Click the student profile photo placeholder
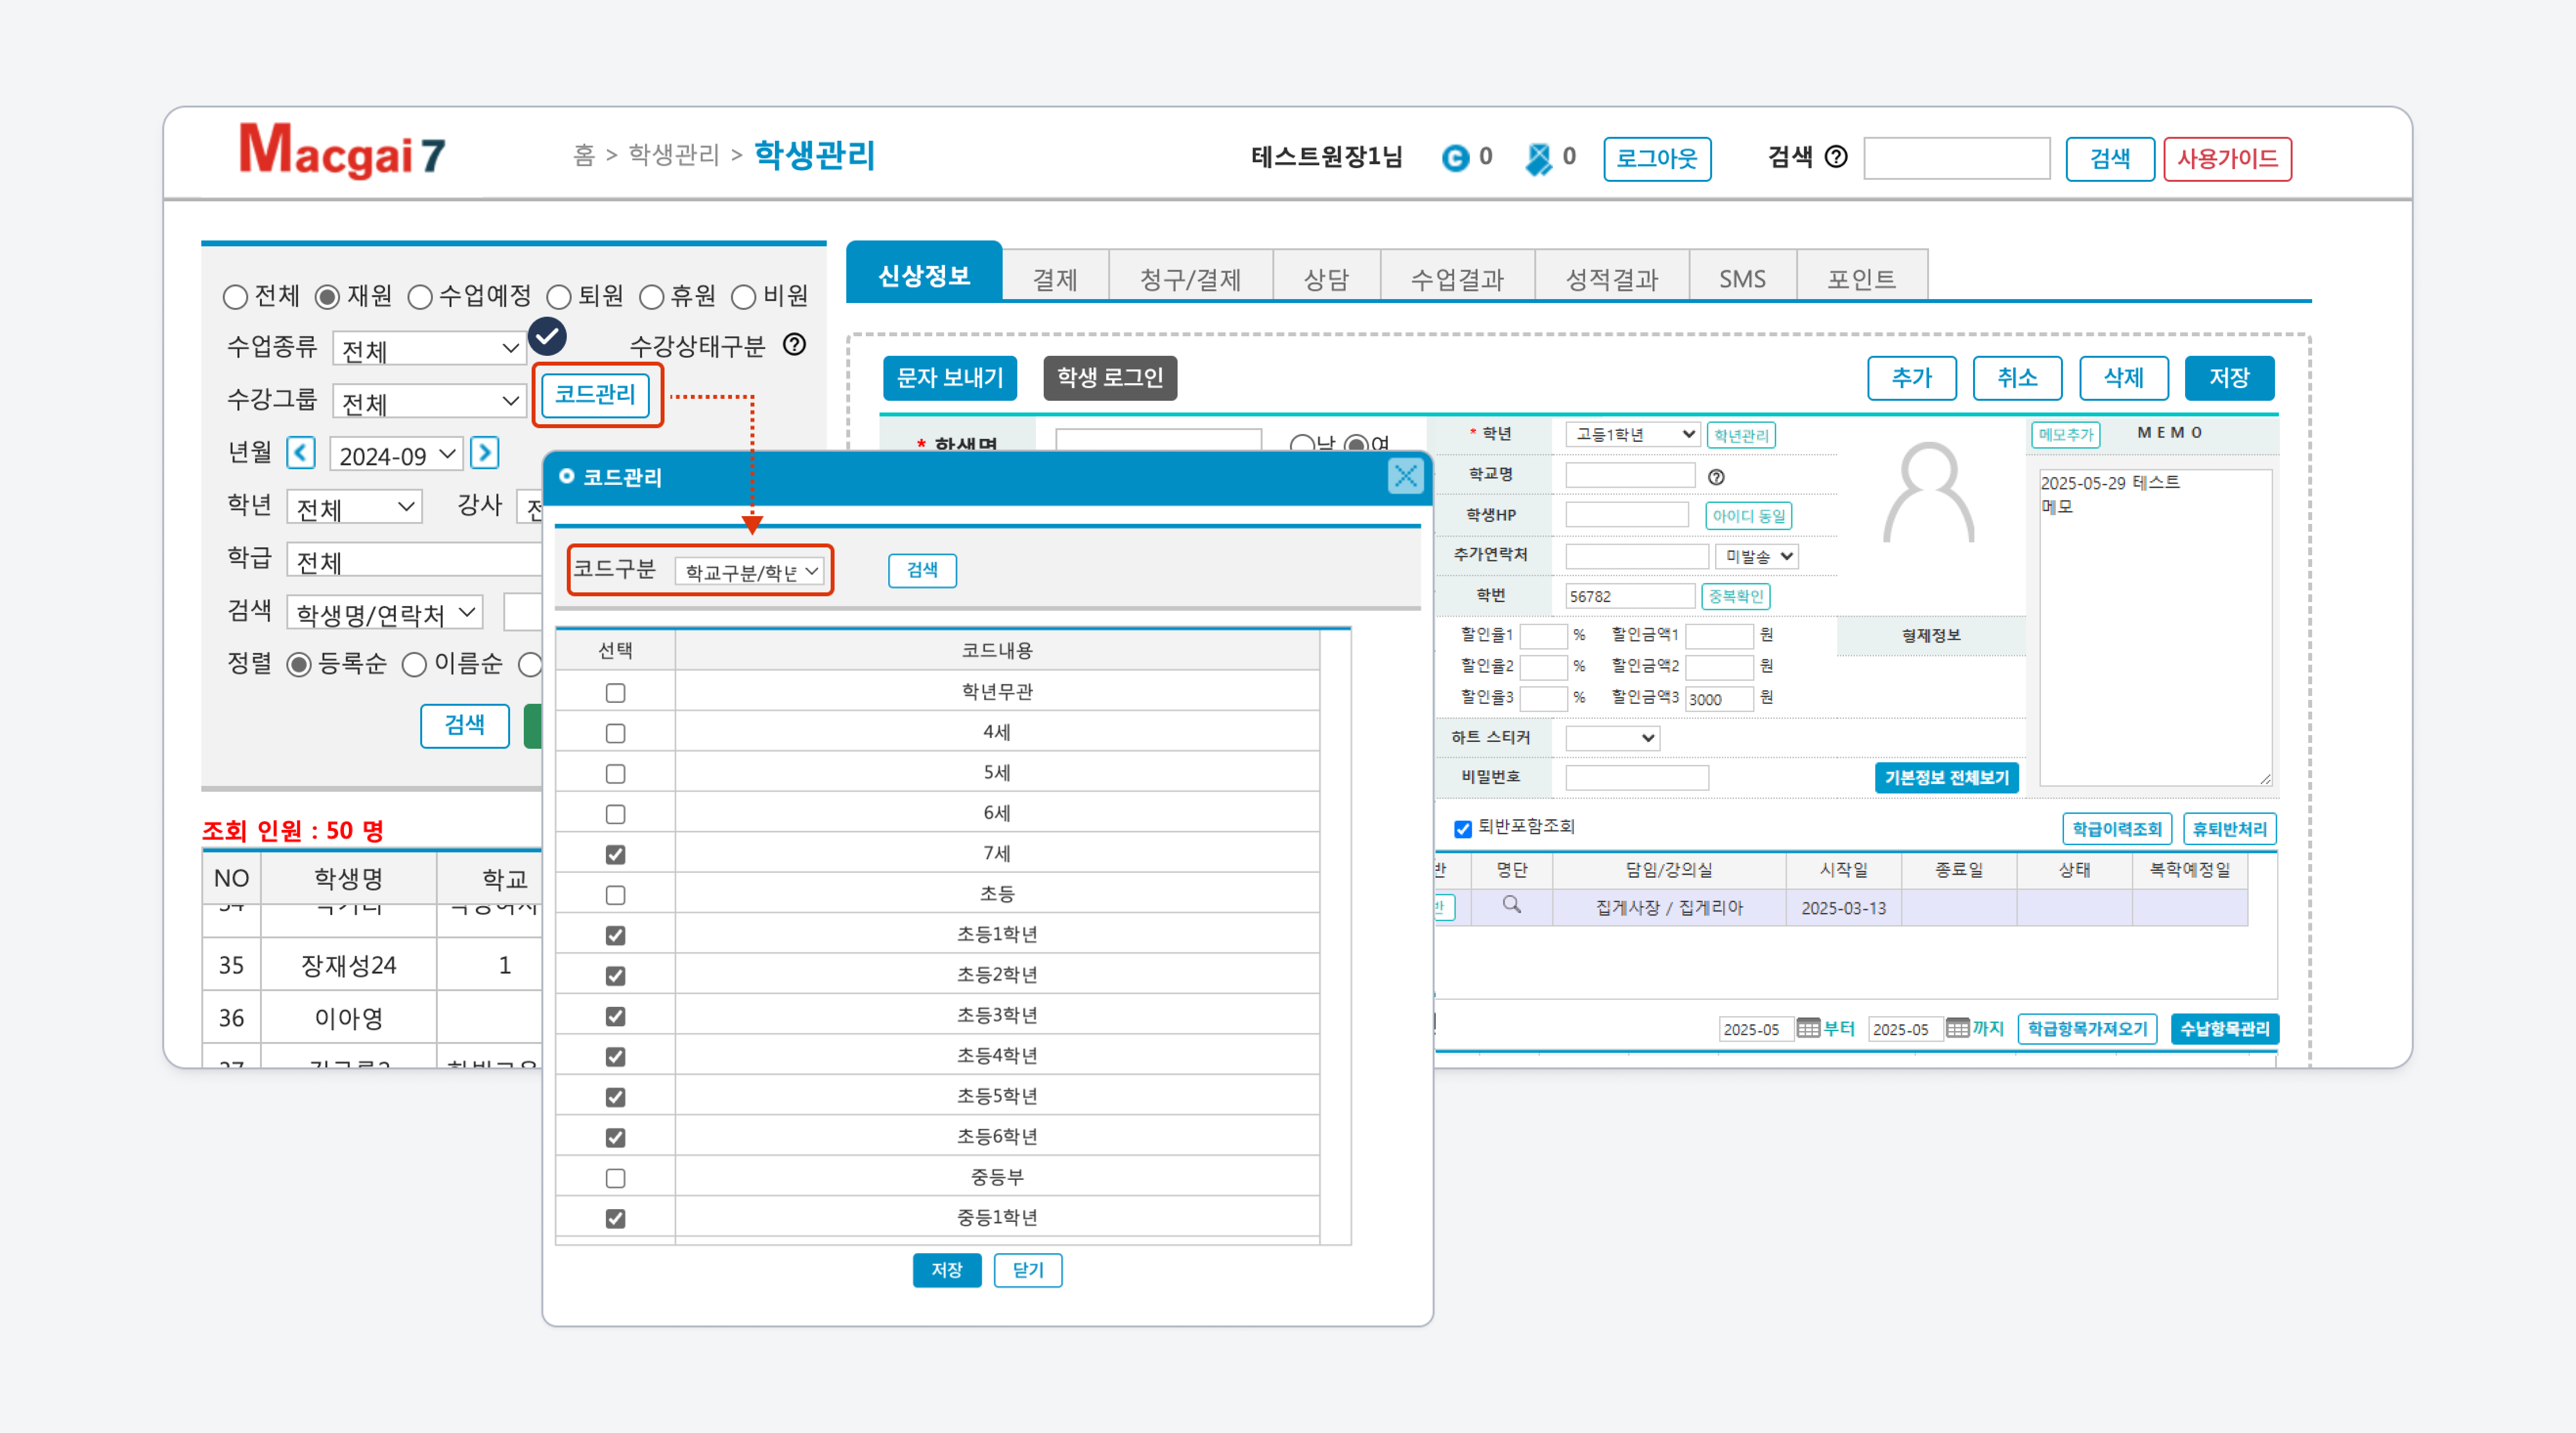This screenshot has width=2576, height=1433. pyautogui.click(x=1928, y=494)
